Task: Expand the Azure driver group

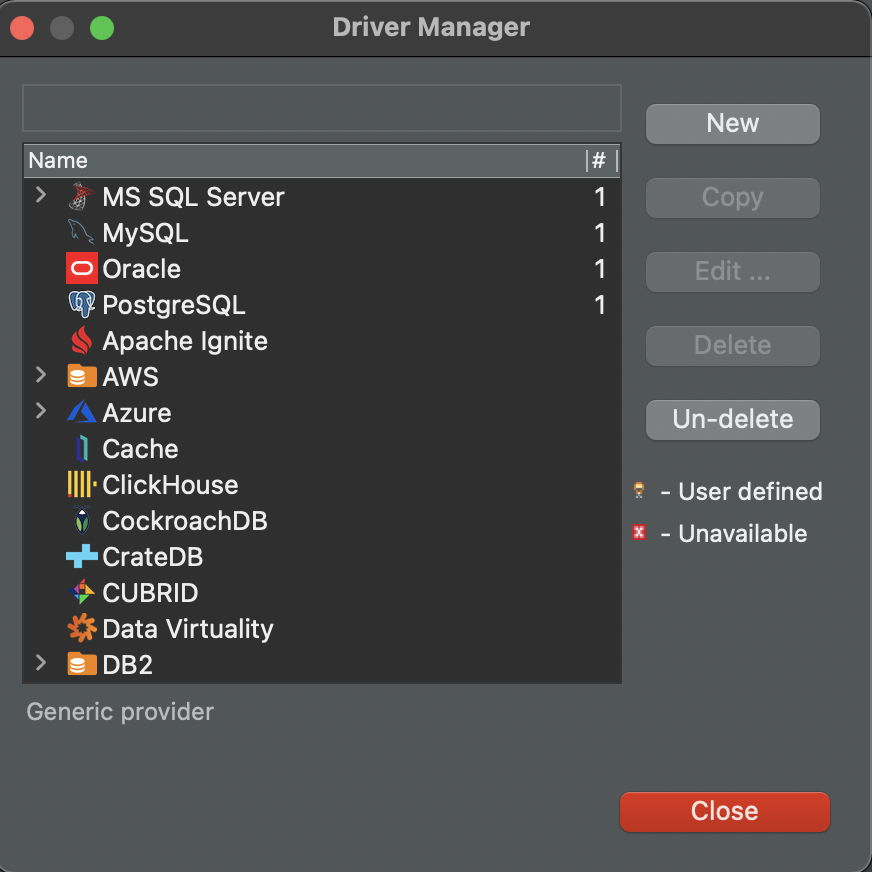Action: pos(41,412)
